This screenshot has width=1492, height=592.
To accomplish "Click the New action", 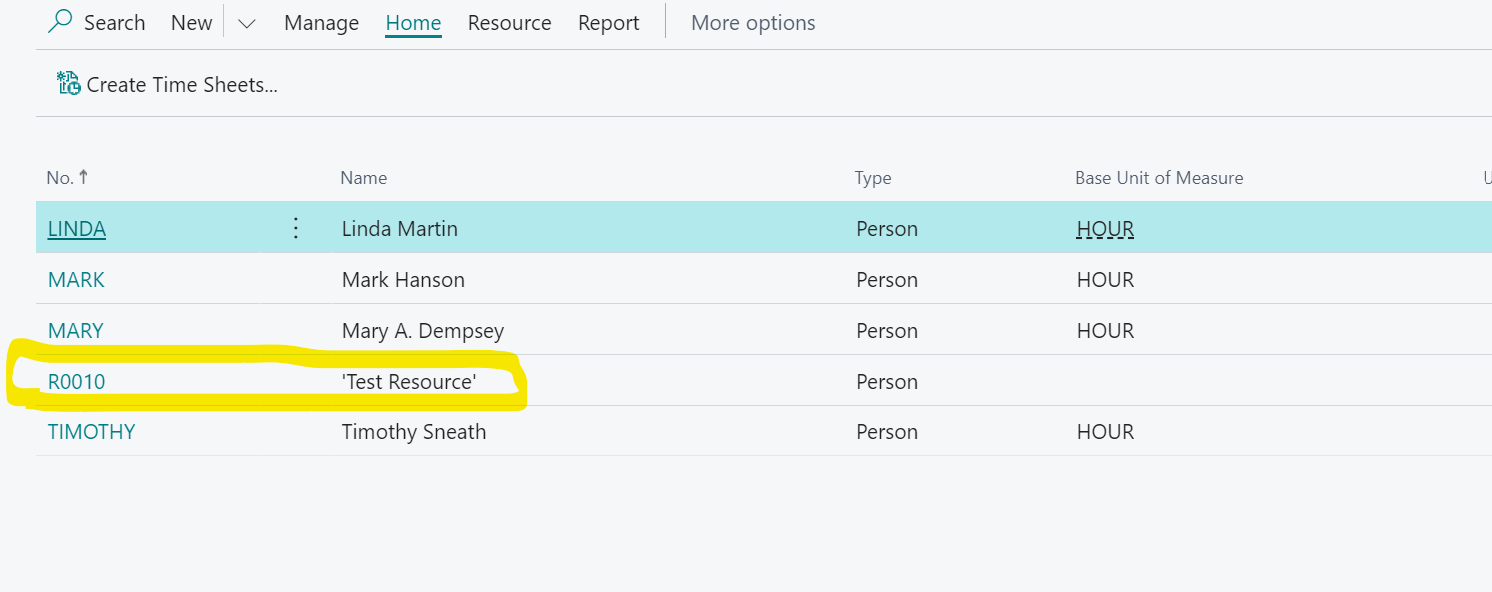I will click(191, 23).
